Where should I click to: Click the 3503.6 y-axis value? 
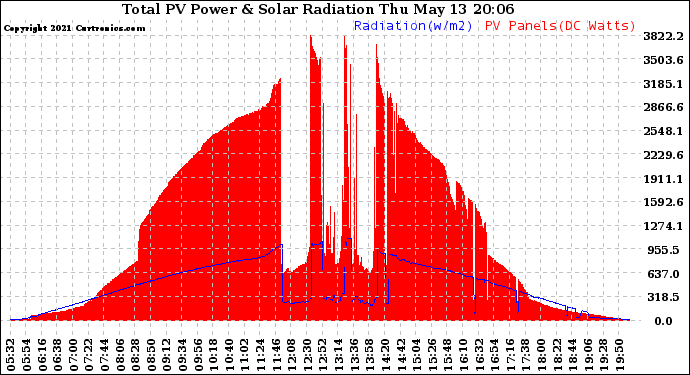pos(663,60)
